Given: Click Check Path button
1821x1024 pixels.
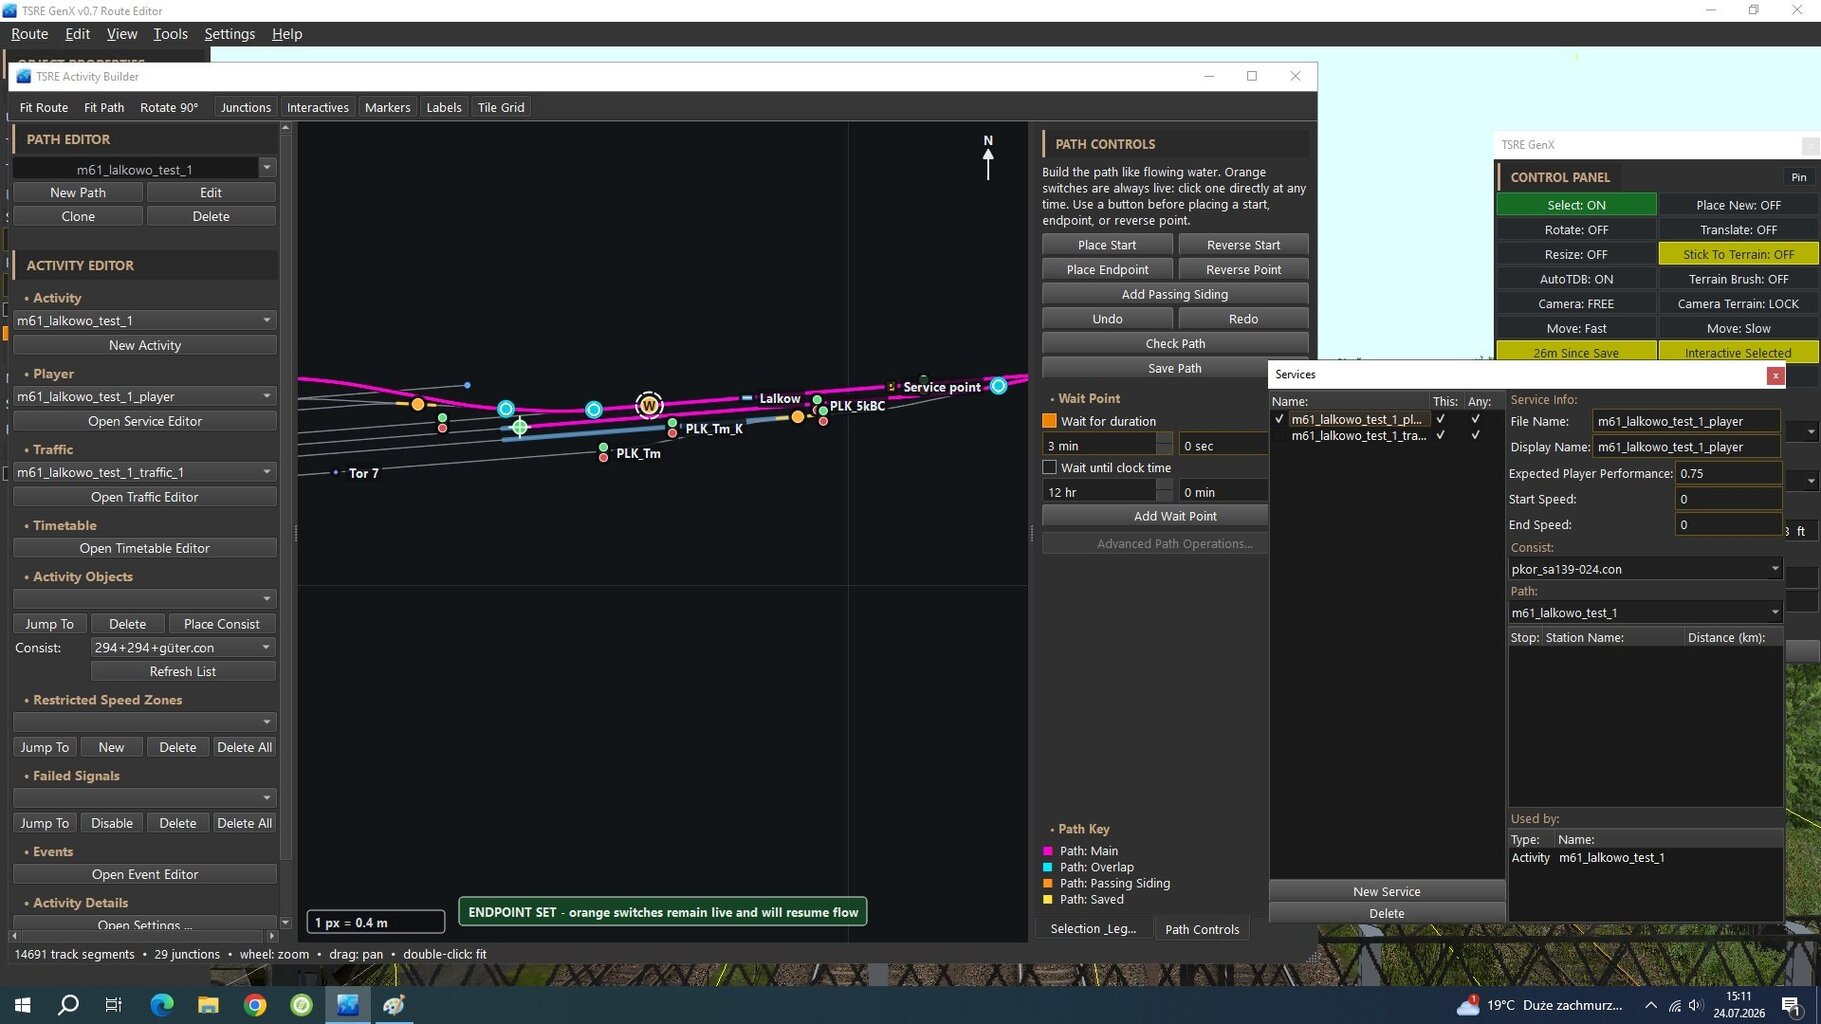Looking at the screenshot, I should [x=1175, y=343].
